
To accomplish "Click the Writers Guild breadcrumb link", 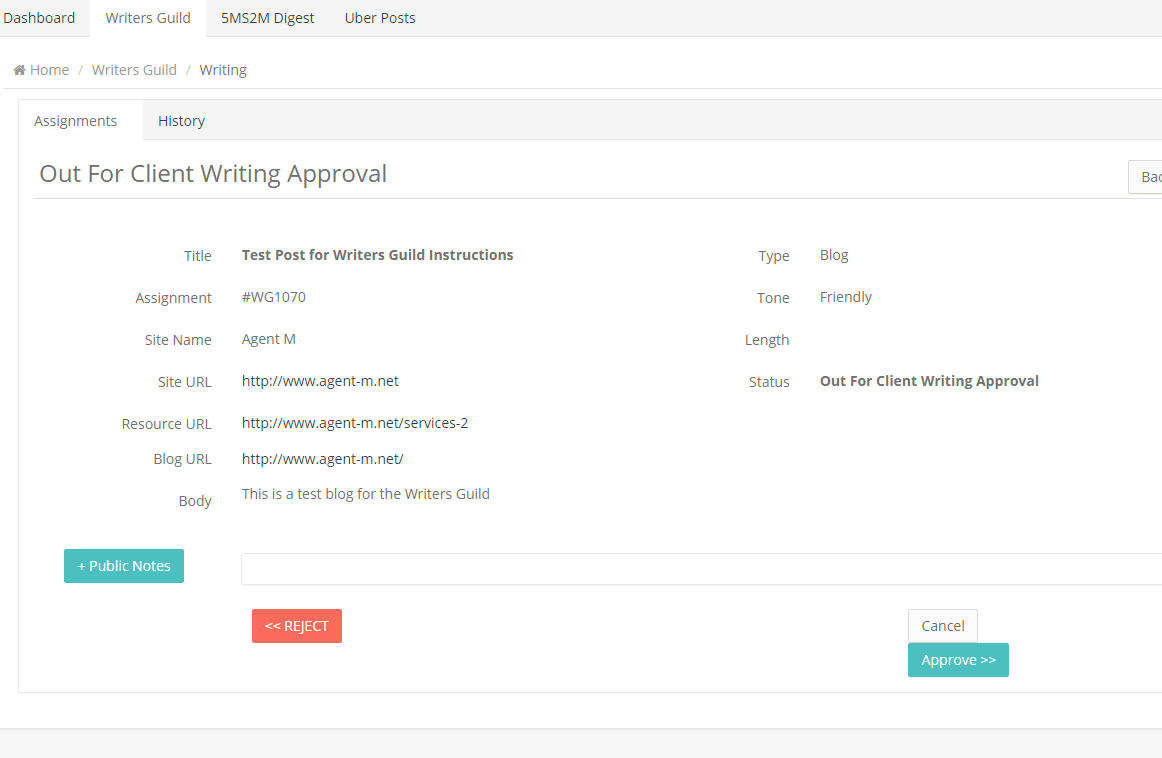I will click(134, 70).
